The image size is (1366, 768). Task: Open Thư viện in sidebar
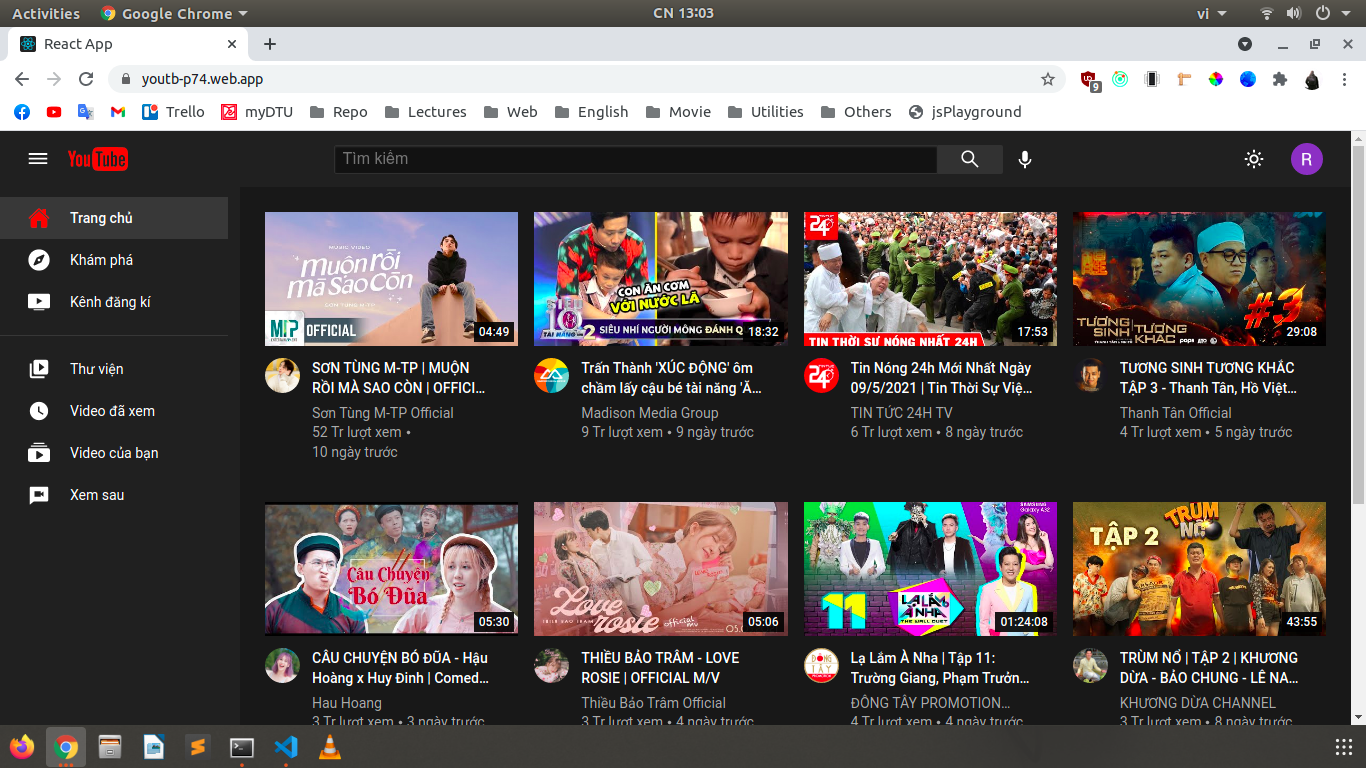point(114,369)
